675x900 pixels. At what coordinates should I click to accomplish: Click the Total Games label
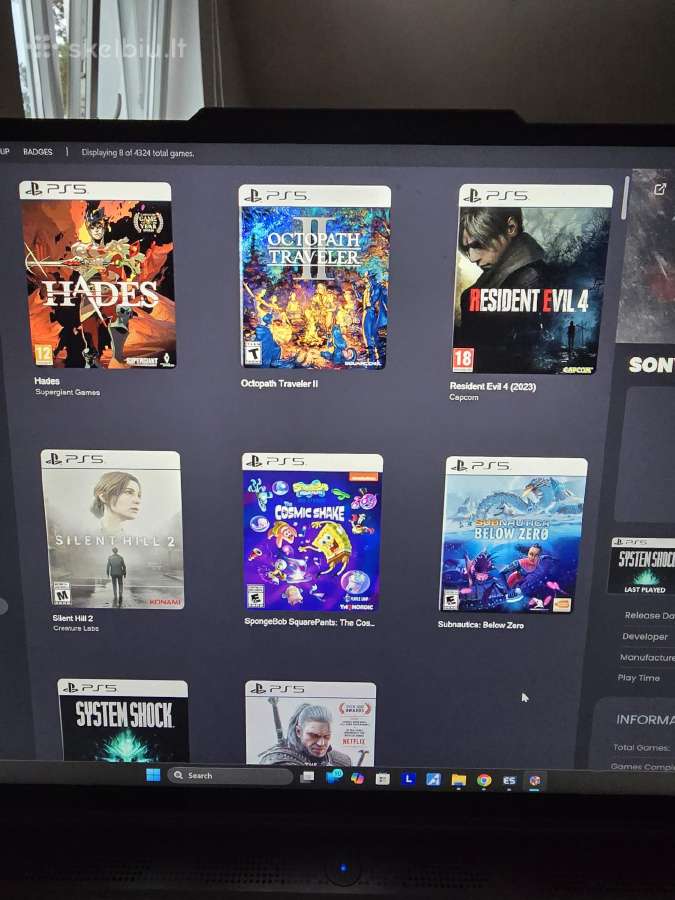(x=641, y=747)
